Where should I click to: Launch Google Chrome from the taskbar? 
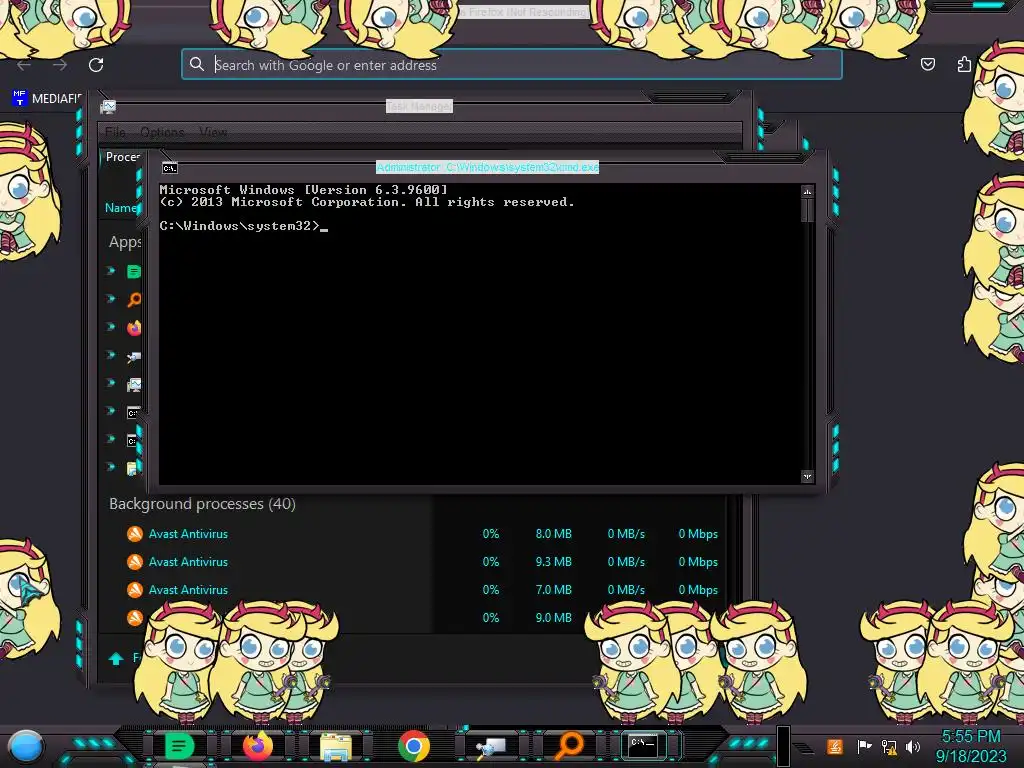point(414,746)
